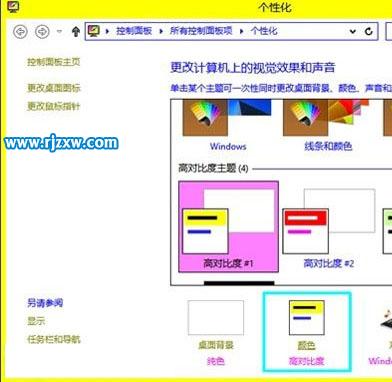Click 所有控制面板项 breadcrumb
The image size is (392, 382).
[201, 31]
